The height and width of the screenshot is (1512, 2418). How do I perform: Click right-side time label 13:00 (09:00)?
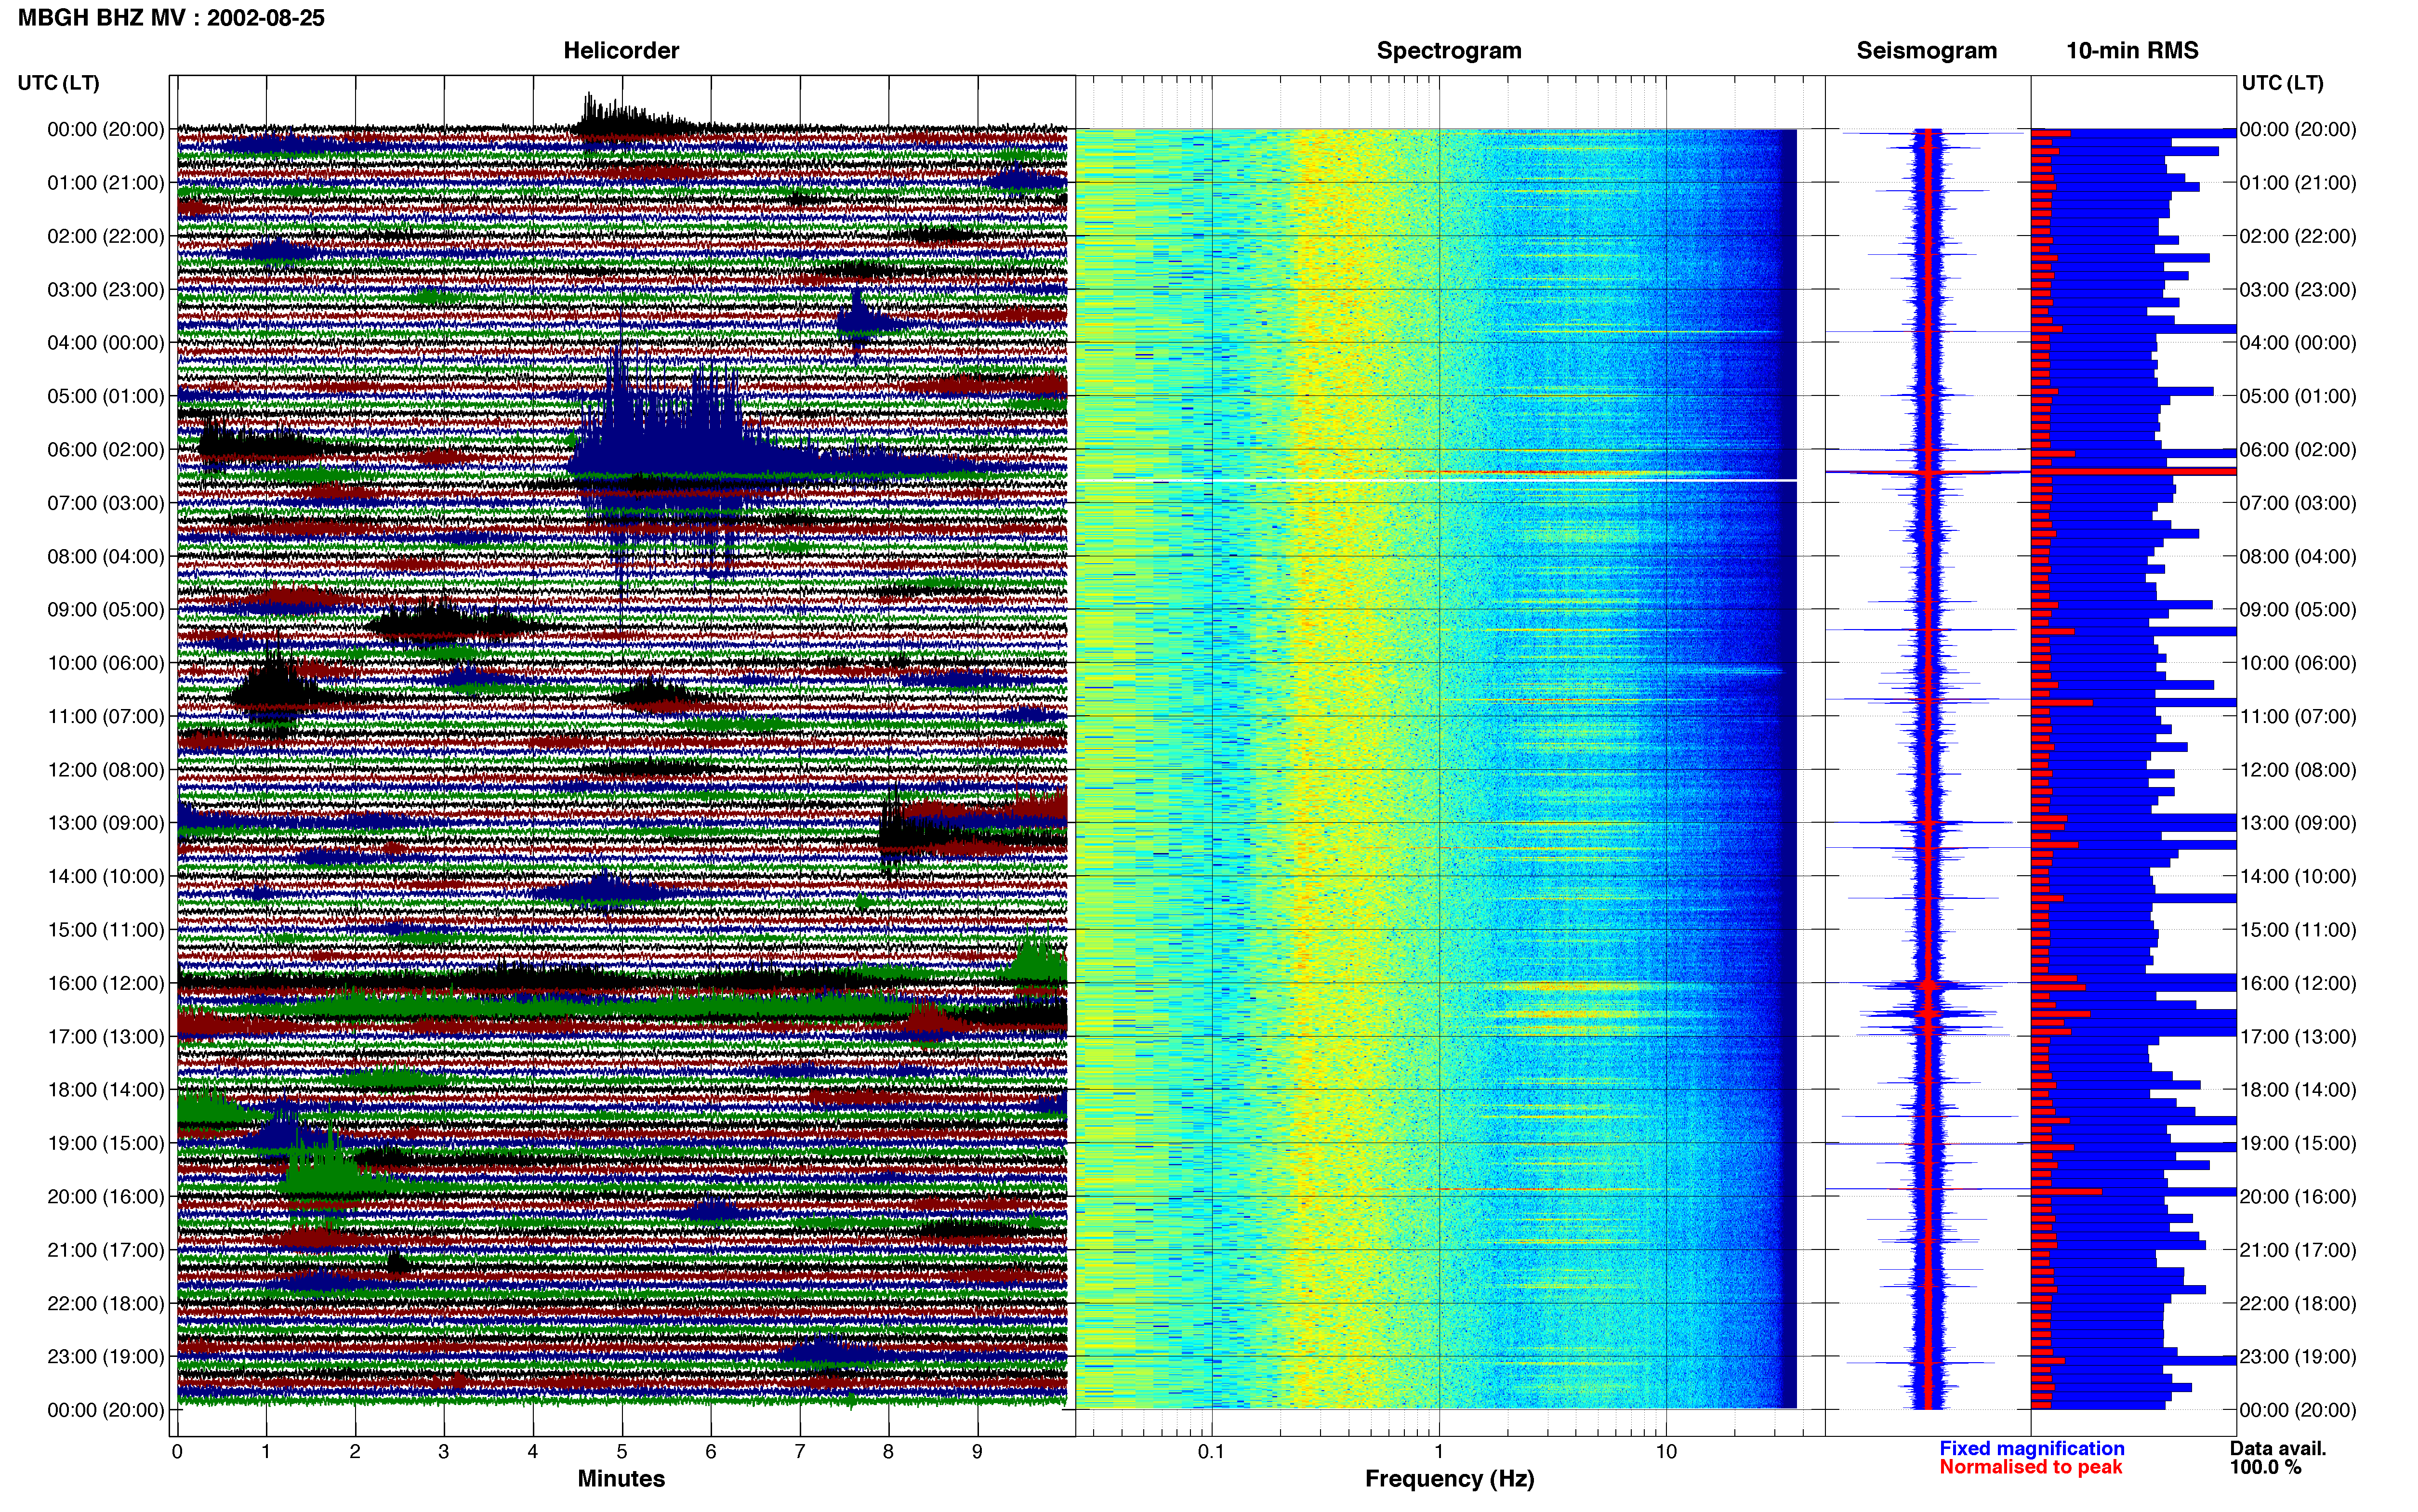(x=2298, y=822)
